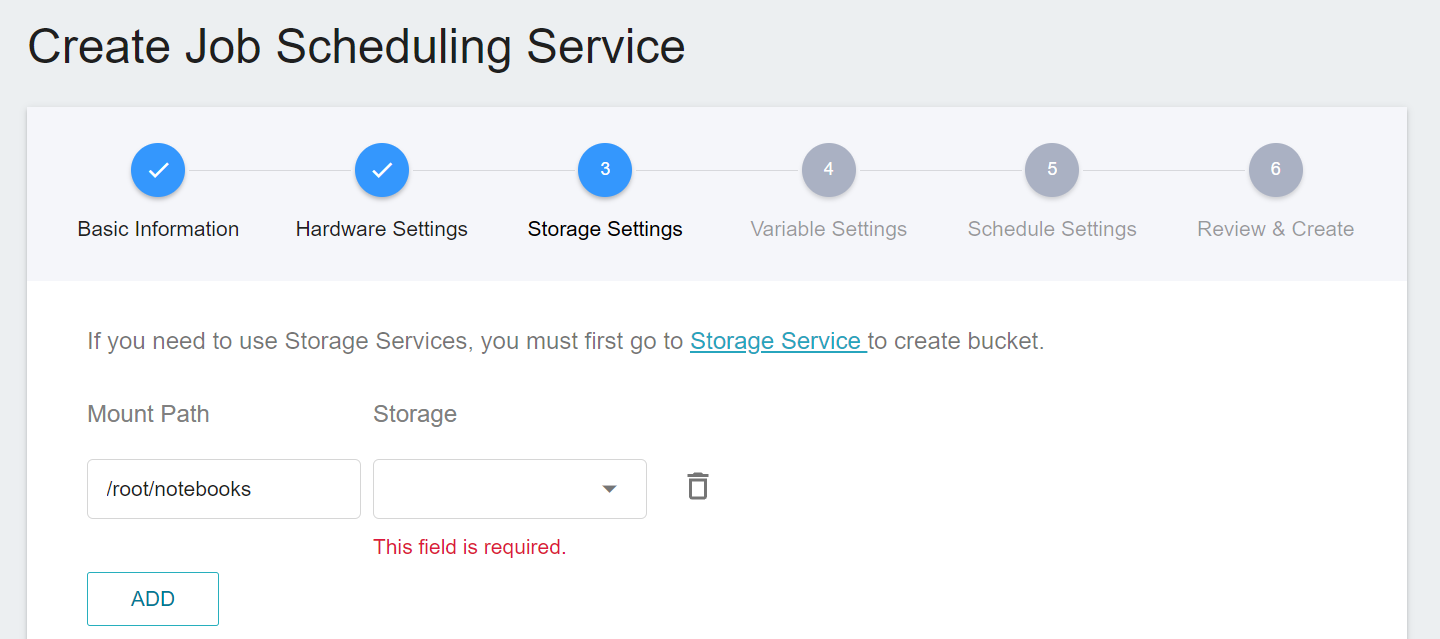The width and height of the screenshot is (1440, 639).
Task: Click the Storage column label
Action: (x=415, y=414)
